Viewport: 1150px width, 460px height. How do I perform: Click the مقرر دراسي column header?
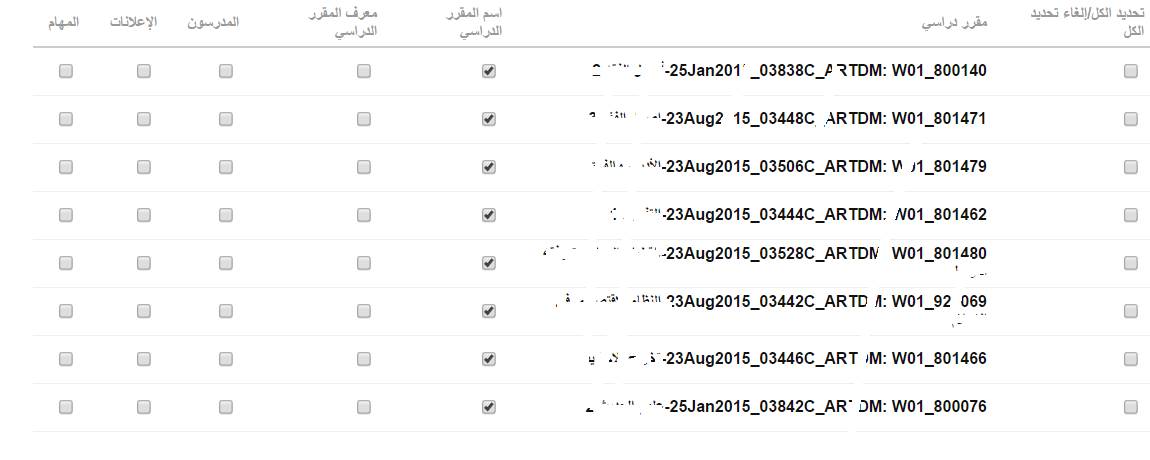955,23
